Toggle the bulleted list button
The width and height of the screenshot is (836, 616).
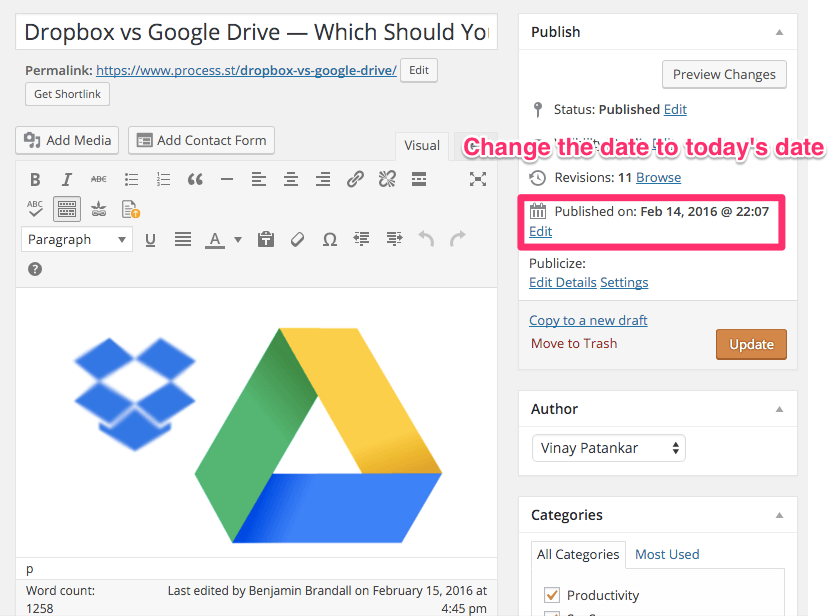(131, 180)
